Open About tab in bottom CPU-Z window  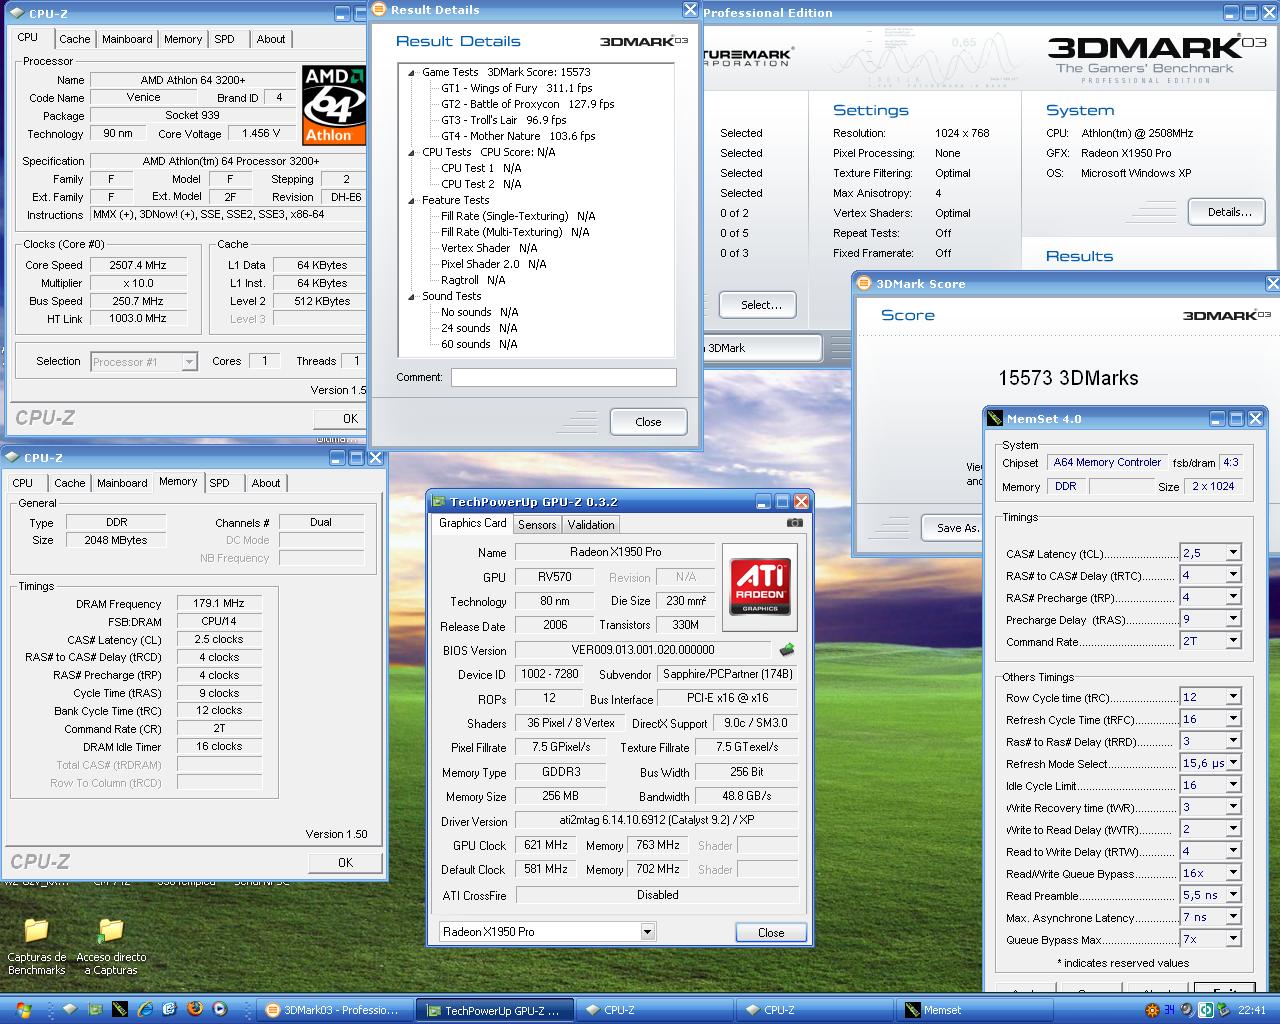266,483
